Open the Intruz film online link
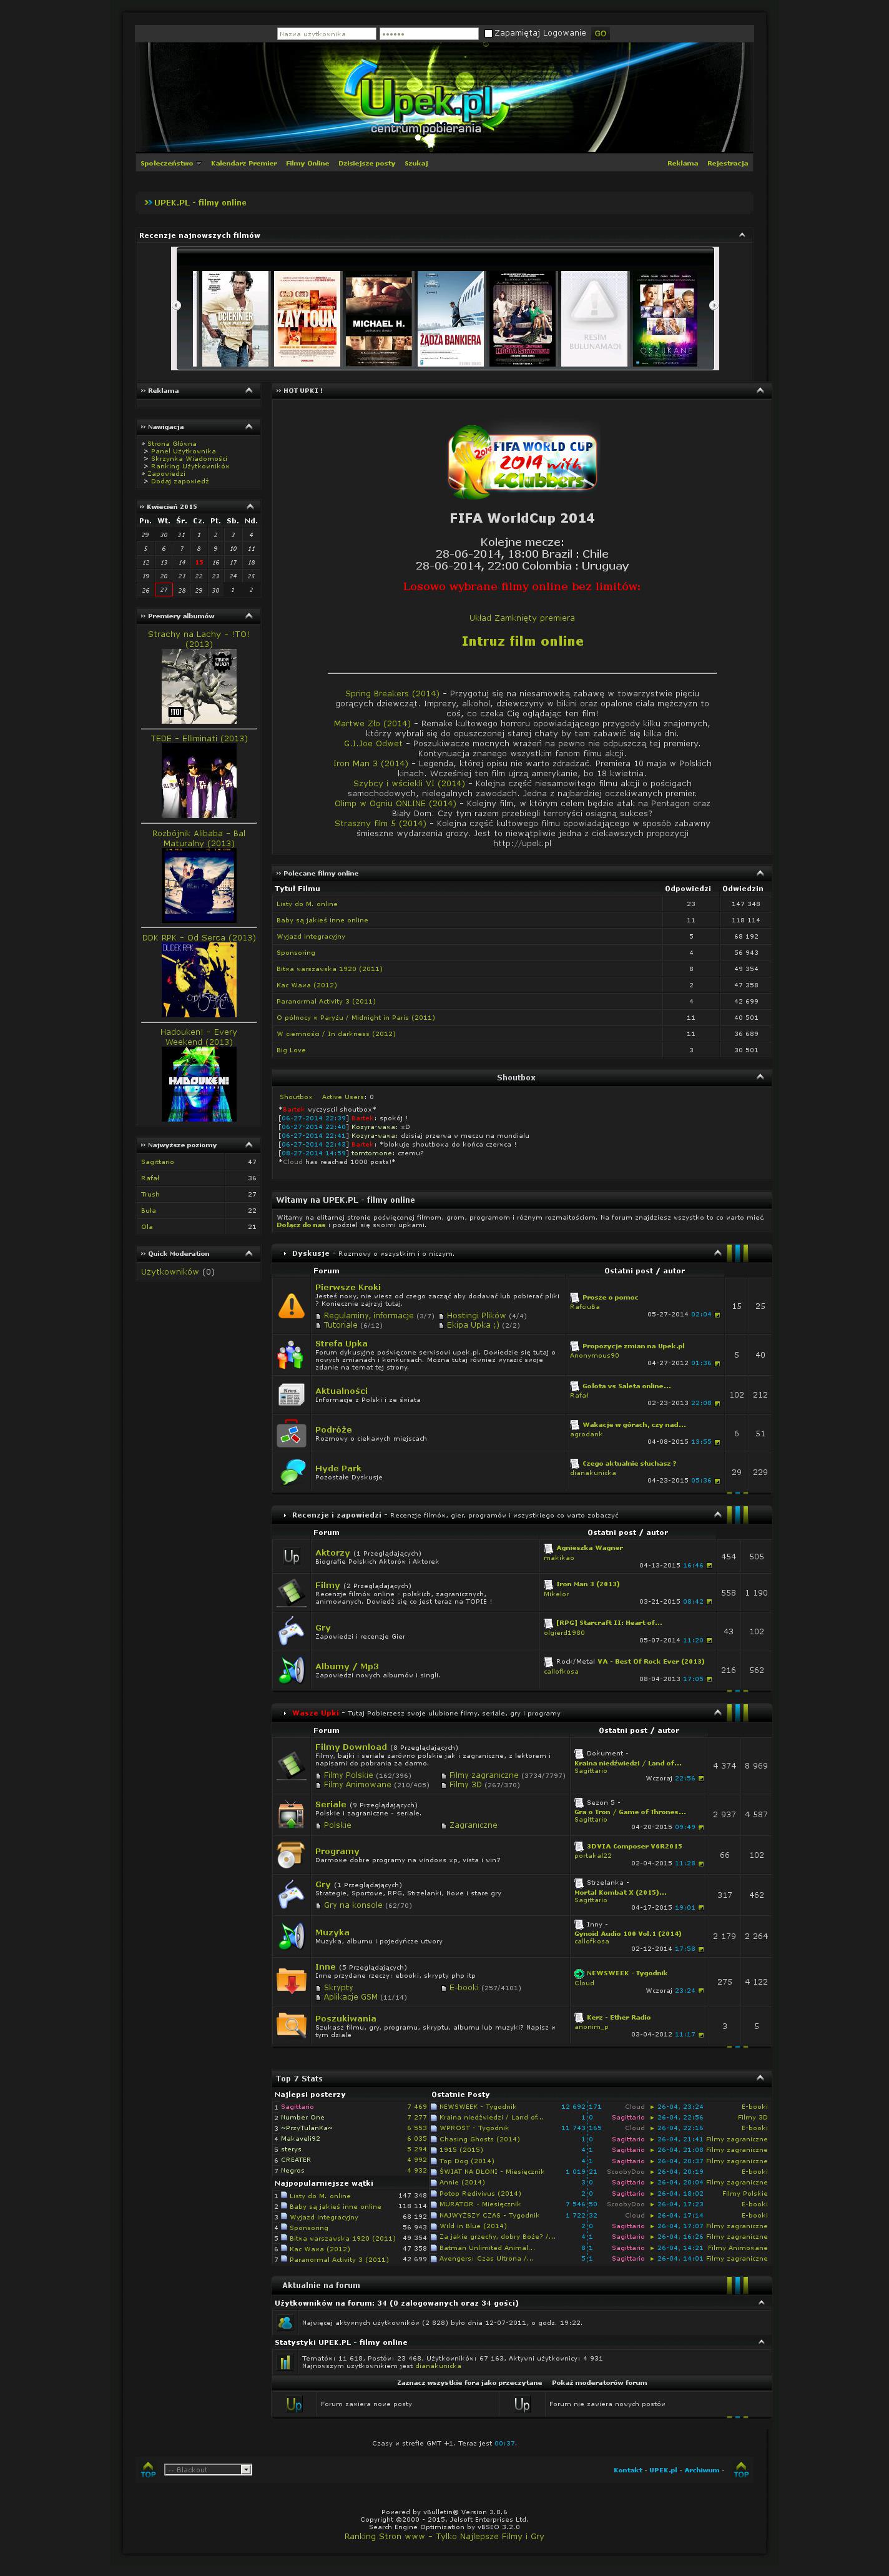 coord(522,642)
